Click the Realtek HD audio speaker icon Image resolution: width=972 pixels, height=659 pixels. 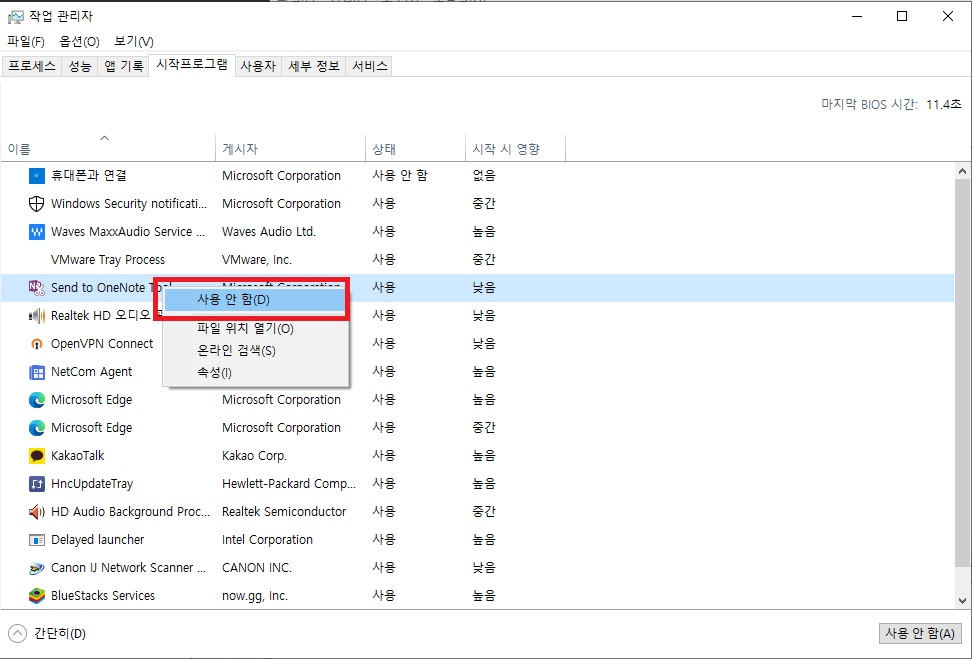[37, 316]
